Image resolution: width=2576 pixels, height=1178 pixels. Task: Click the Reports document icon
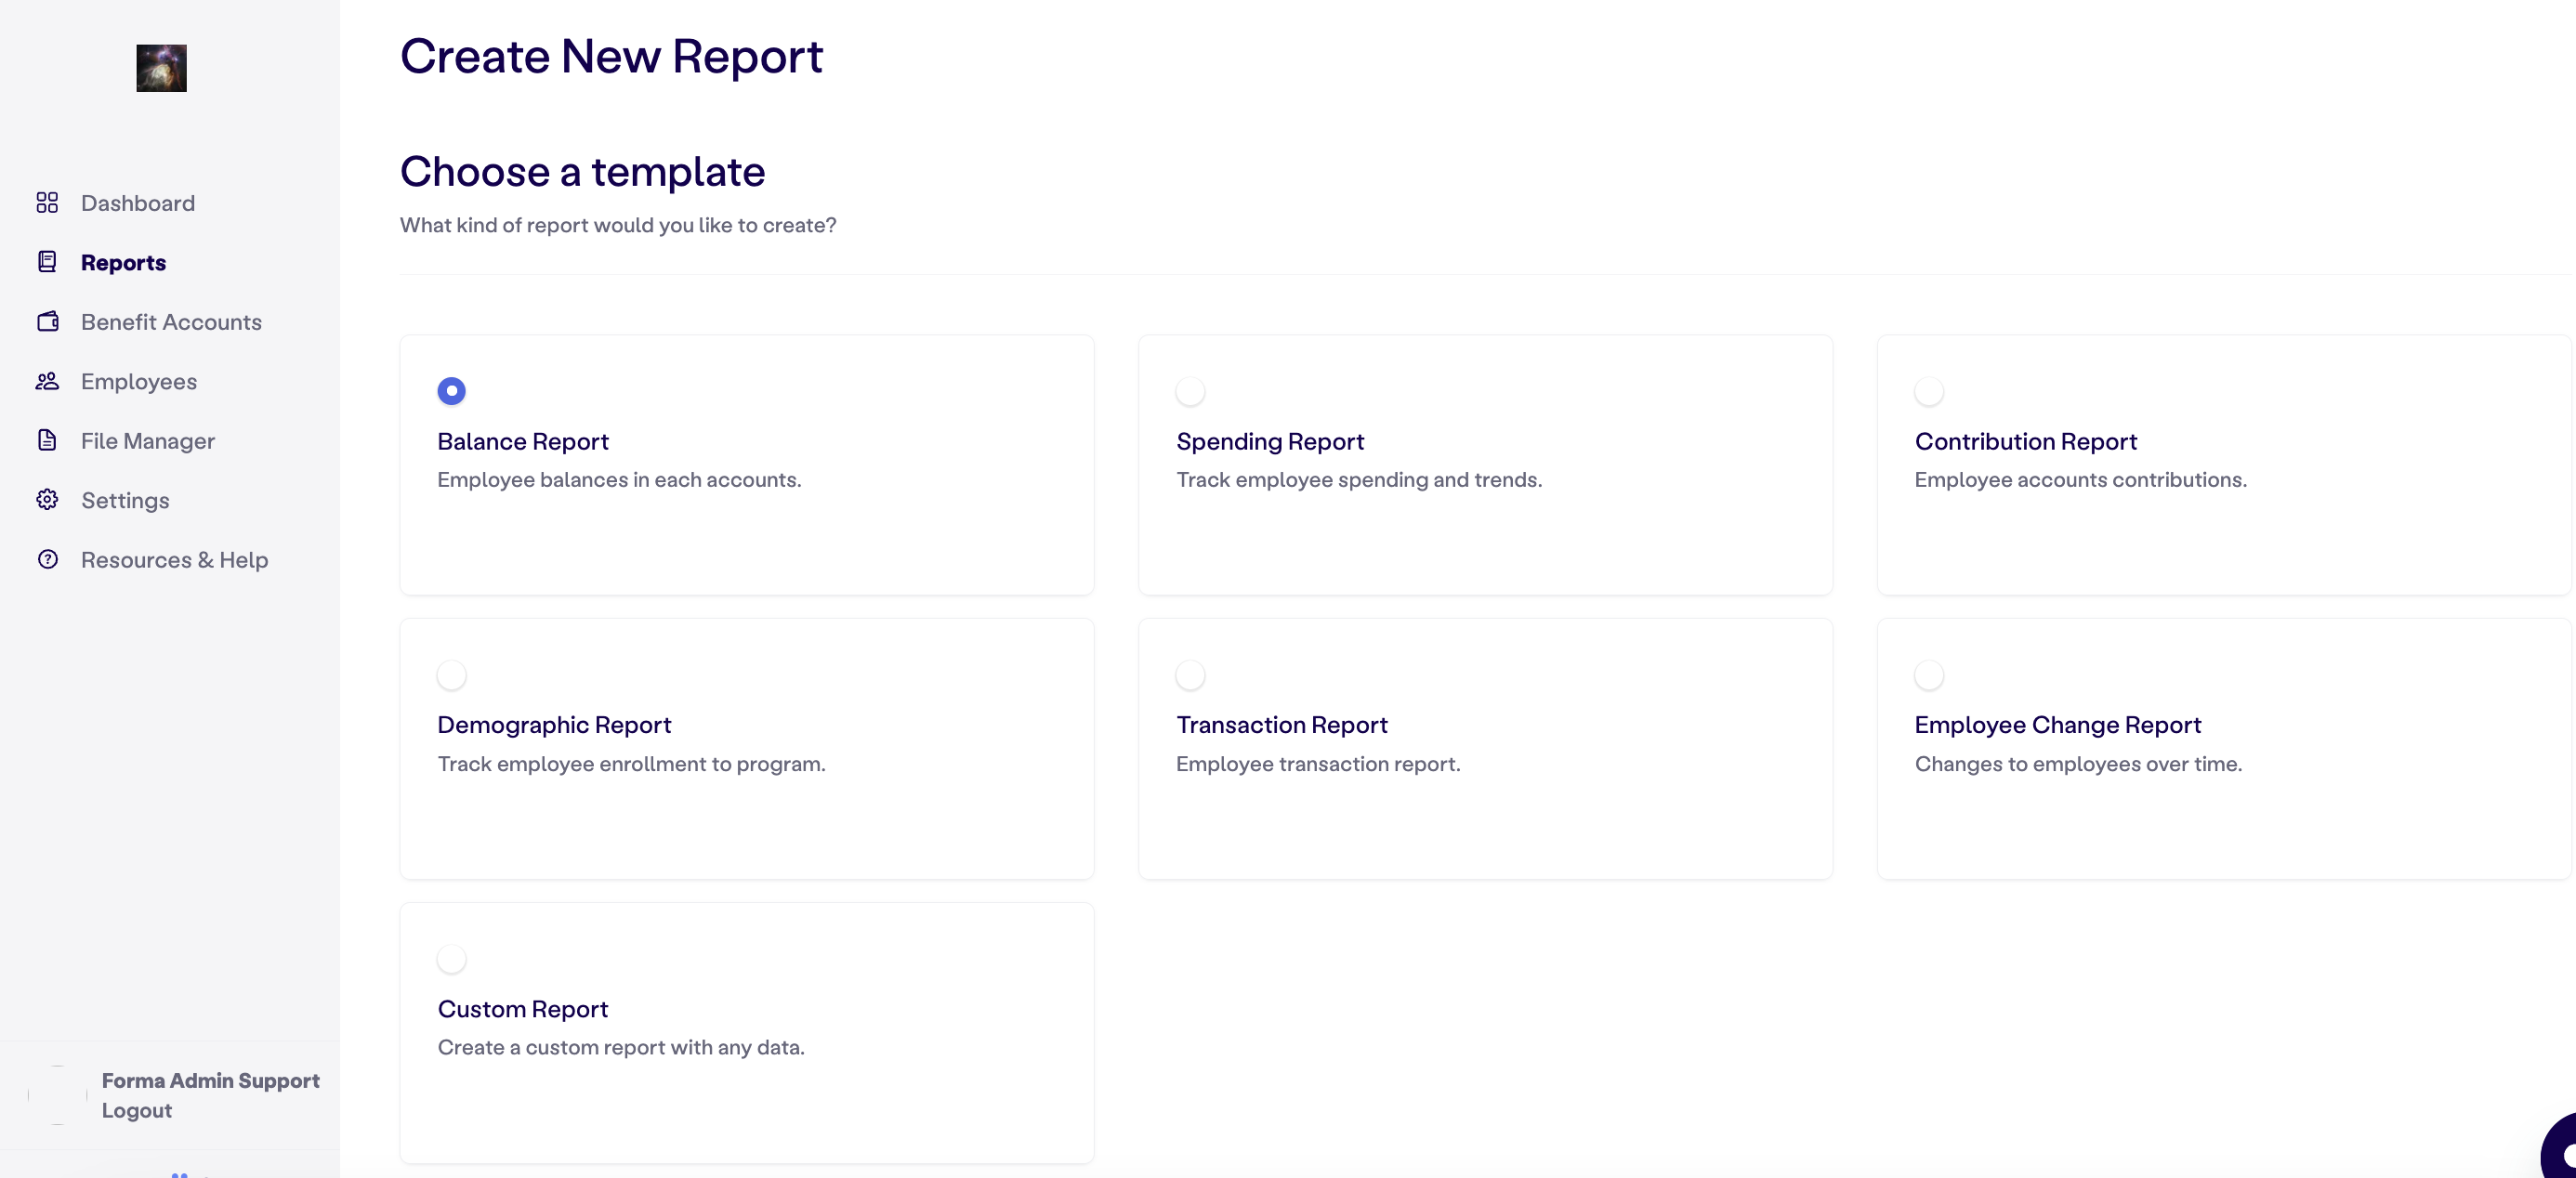(47, 262)
